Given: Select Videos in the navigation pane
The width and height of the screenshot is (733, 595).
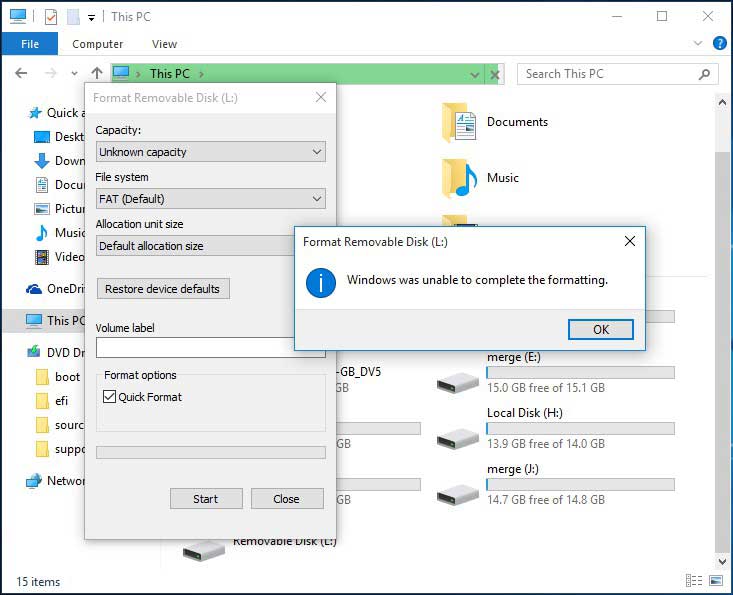Looking at the screenshot, I should (x=59, y=257).
